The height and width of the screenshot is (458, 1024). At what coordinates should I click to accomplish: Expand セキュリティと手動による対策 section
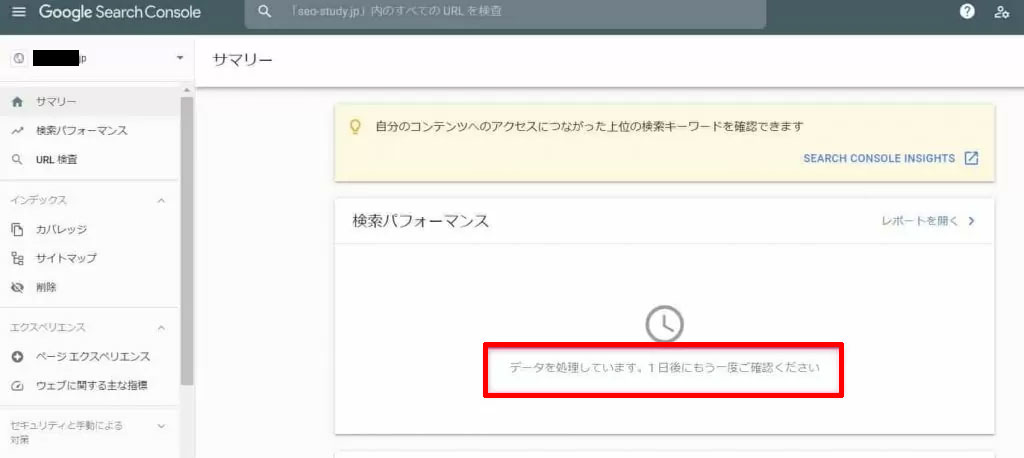(162, 426)
